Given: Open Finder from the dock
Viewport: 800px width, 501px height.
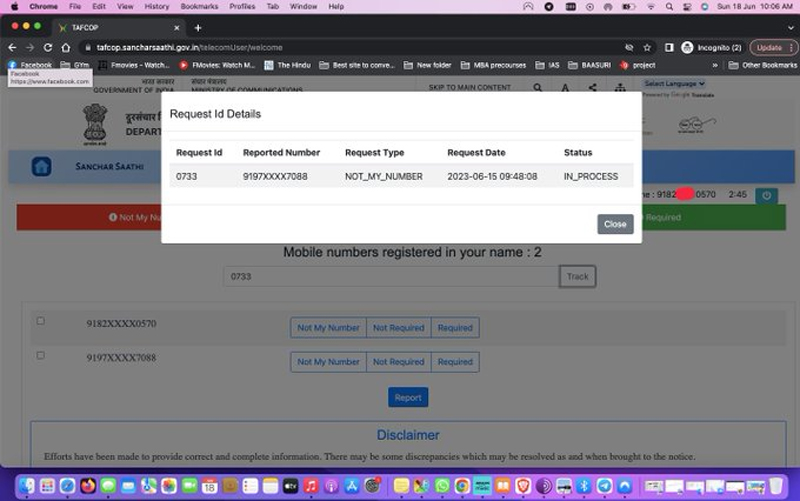Looking at the screenshot, I should (x=27, y=486).
